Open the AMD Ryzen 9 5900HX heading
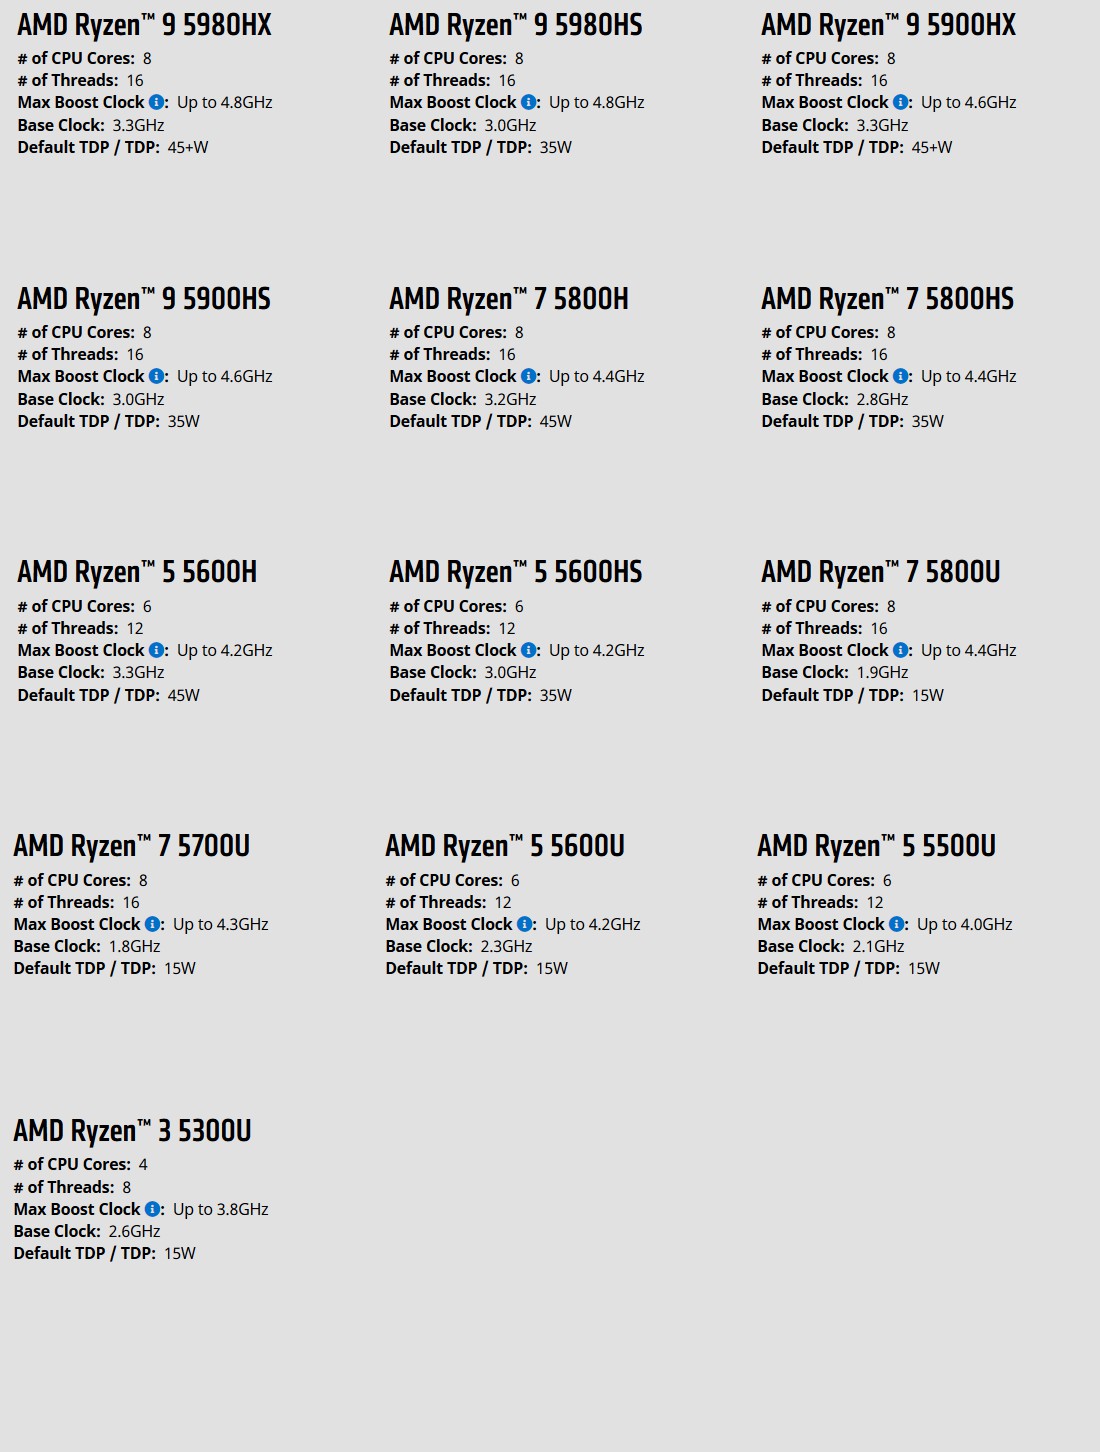 click(888, 25)
